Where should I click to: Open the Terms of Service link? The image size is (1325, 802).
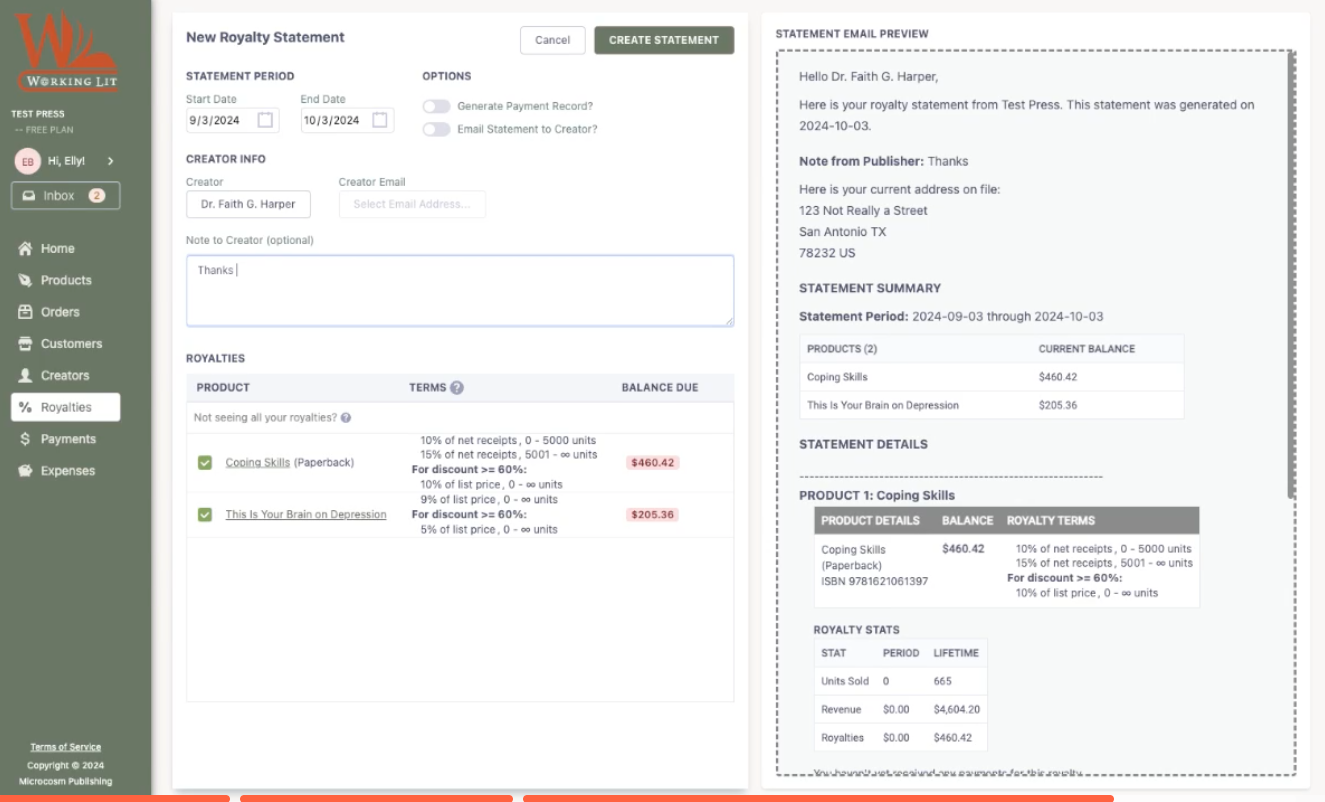click(65, 747)
